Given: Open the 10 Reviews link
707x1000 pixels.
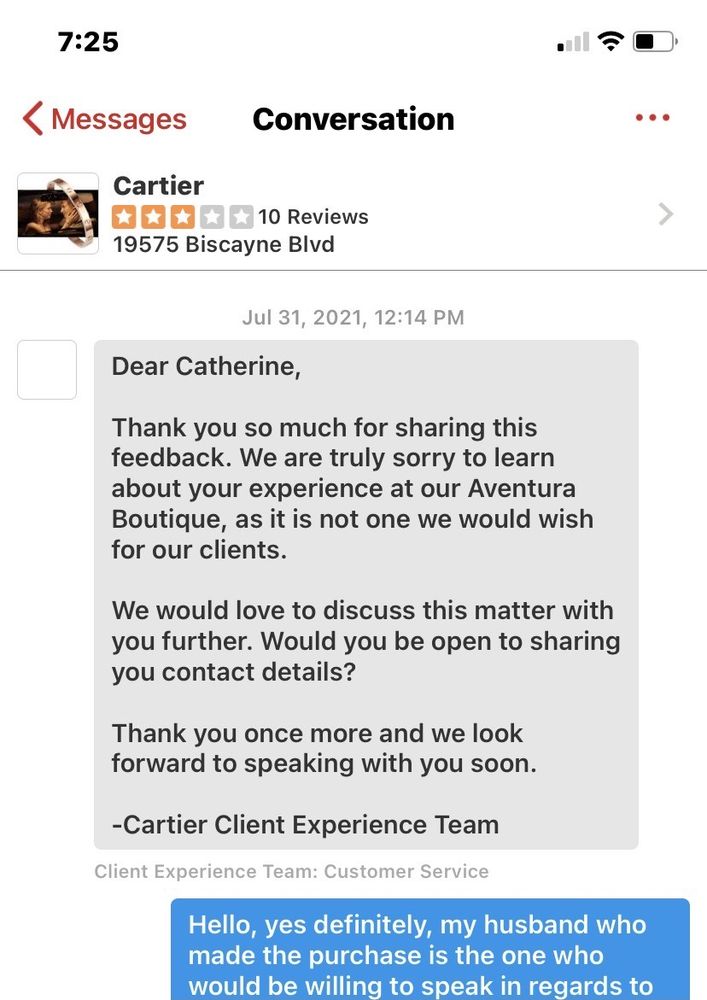Looking at the screenshot, I should coord(313,217).
